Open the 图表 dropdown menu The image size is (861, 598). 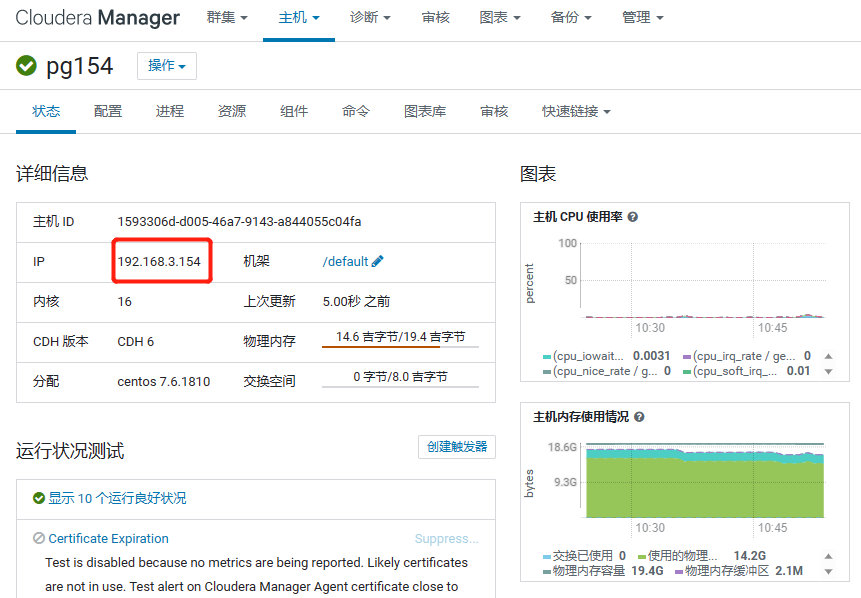coord(500,18)
